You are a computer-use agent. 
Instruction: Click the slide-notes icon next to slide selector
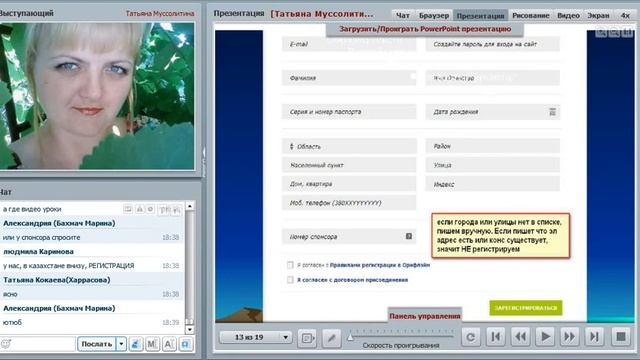[307, 338]
